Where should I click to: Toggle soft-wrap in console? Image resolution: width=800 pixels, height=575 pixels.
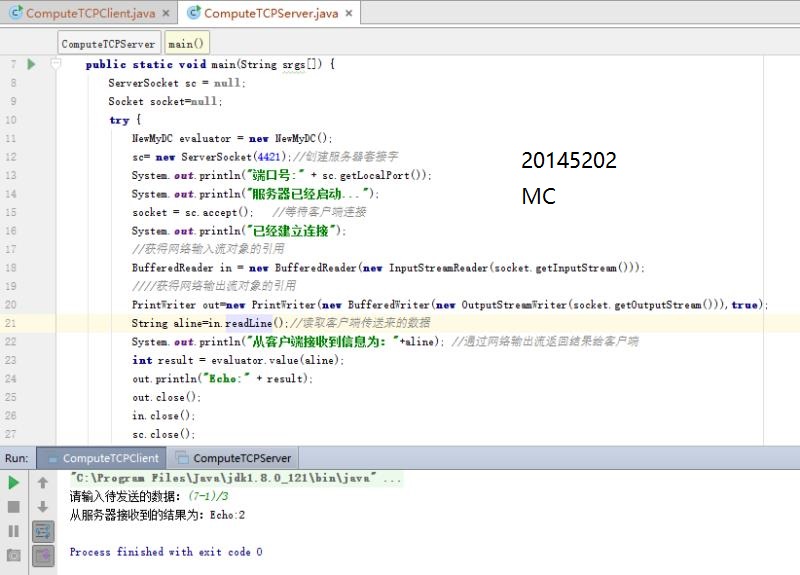(43, 532)
